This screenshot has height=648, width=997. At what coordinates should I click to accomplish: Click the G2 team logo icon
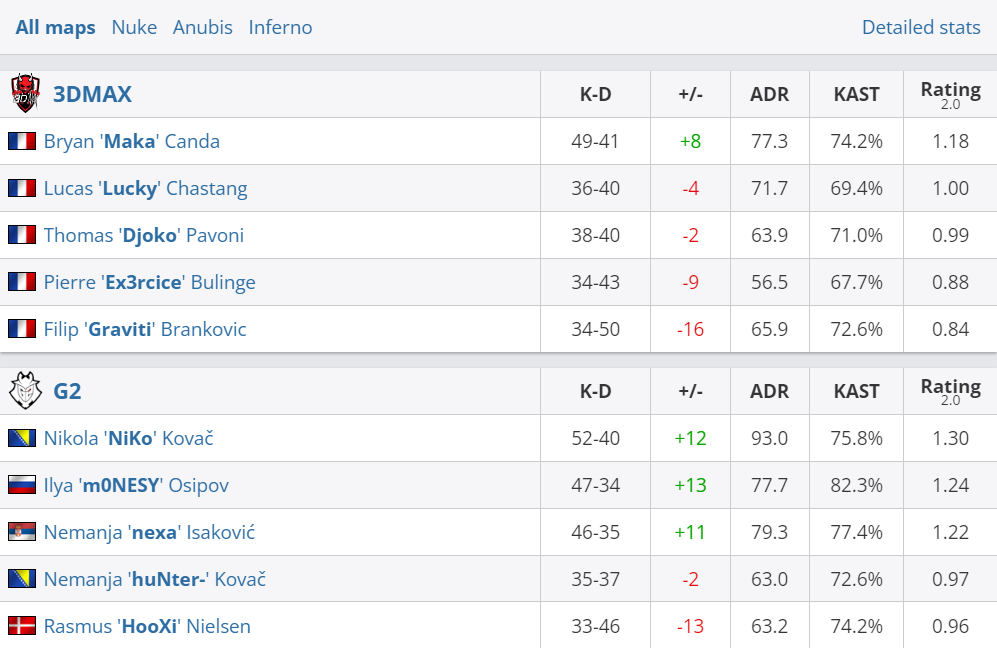click(23, 391)
